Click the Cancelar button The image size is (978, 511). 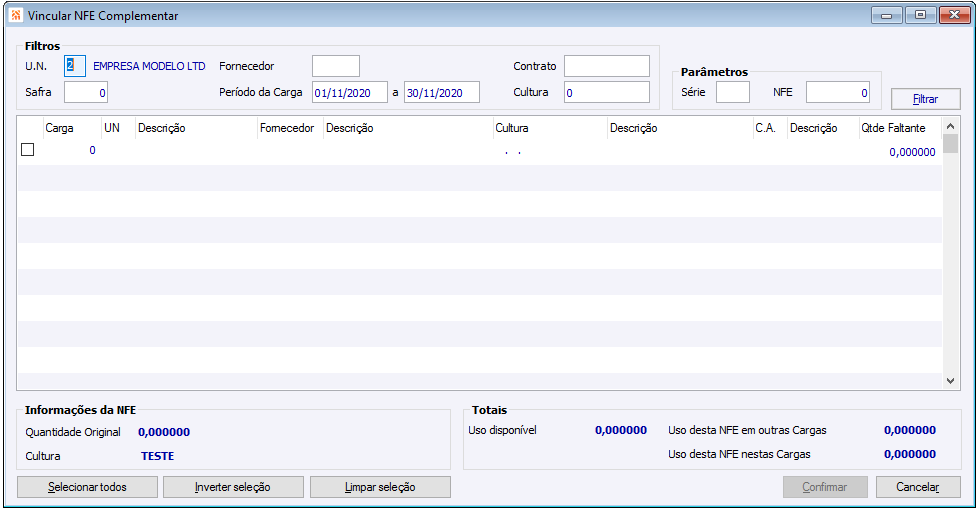pos(918,487)
